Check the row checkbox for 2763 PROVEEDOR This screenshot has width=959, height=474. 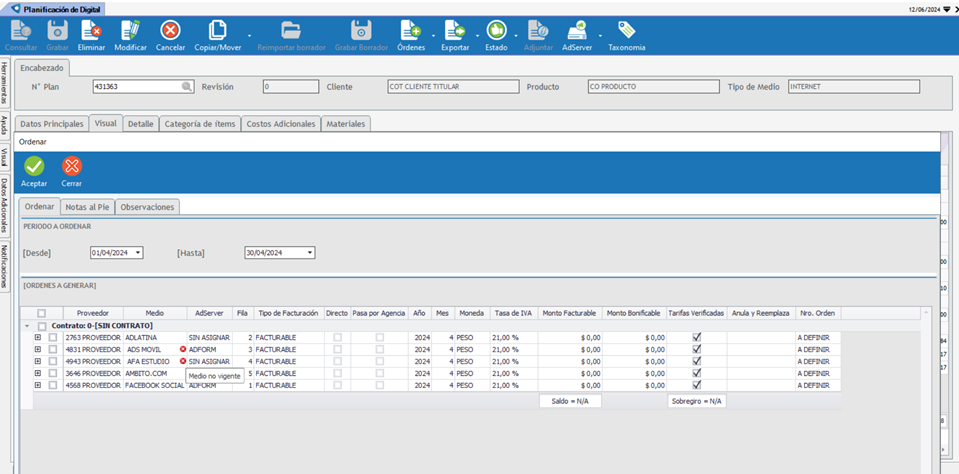pos(53,337)
